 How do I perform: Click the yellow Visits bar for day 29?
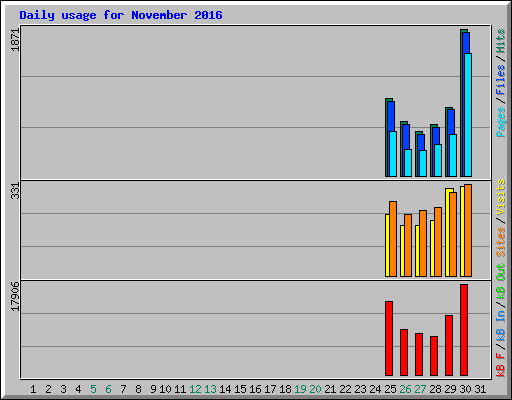click(x=448, y=233)
